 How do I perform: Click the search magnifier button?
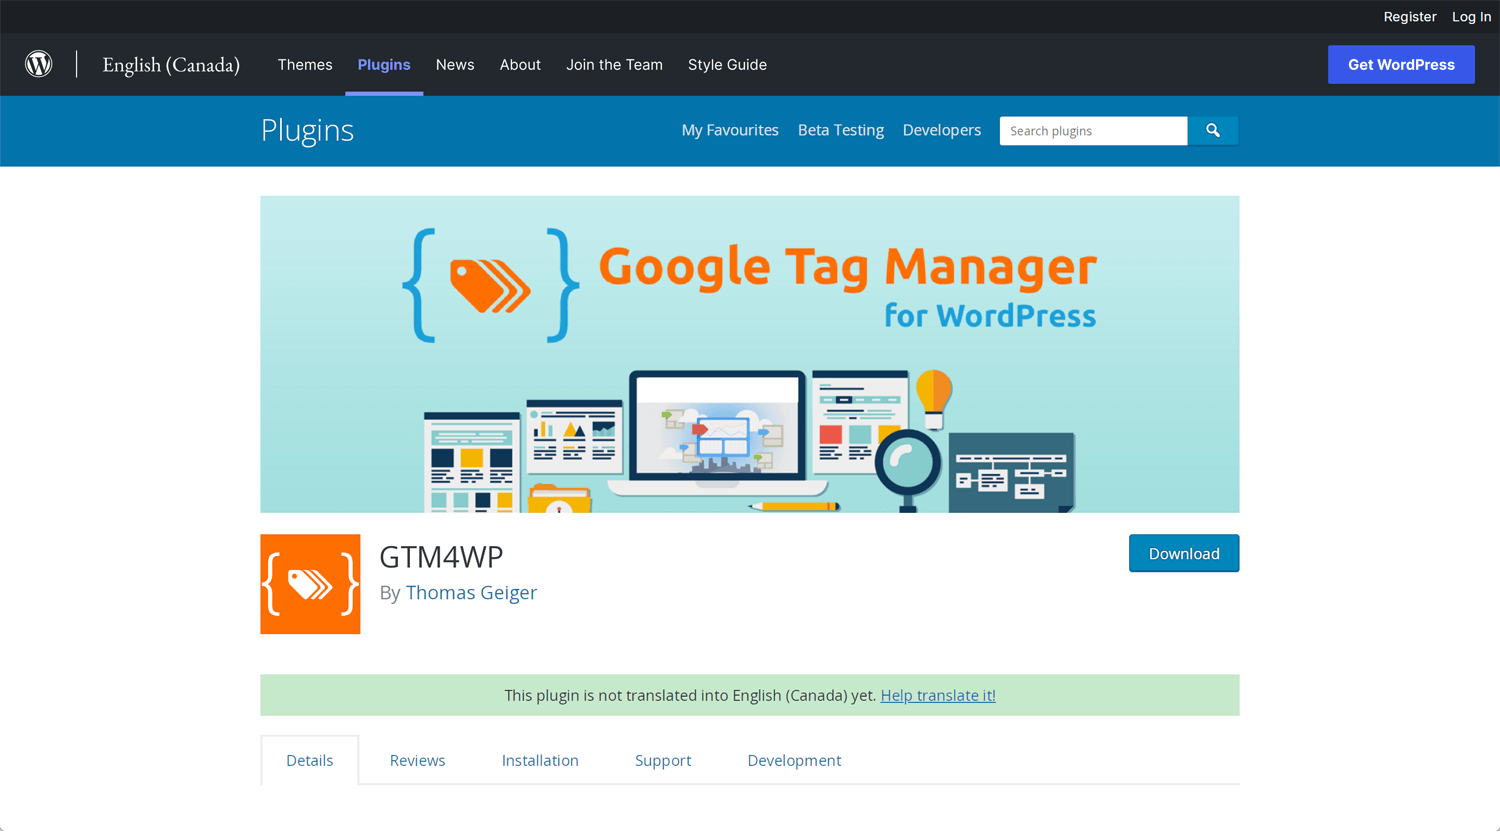tap(1213, 131)
